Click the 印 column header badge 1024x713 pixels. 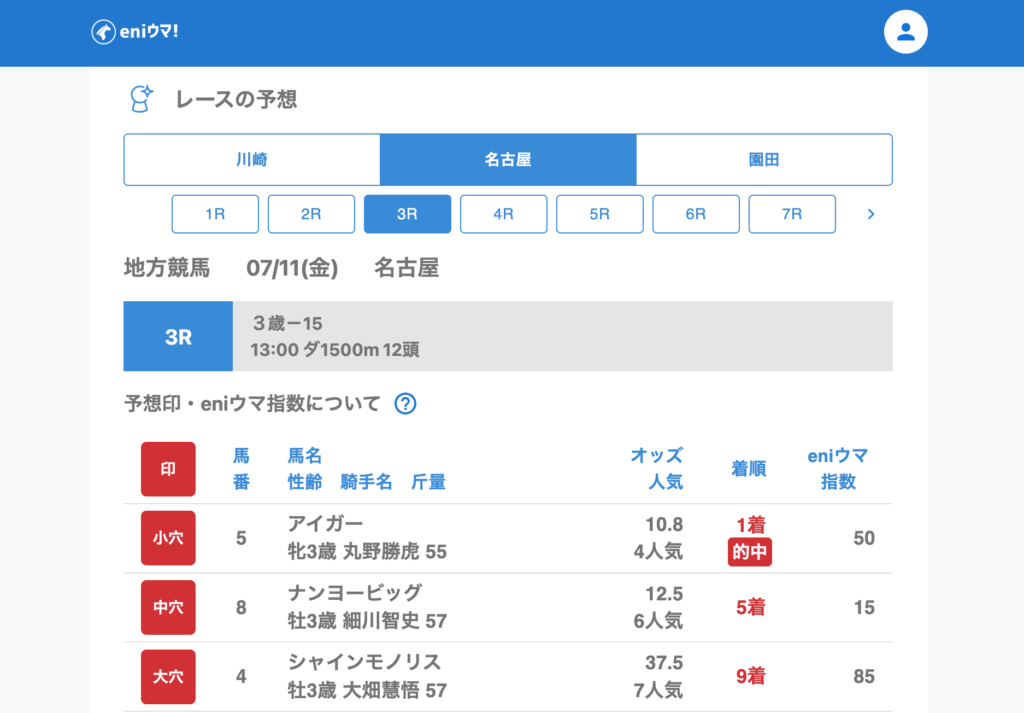(x=168, y=469)
